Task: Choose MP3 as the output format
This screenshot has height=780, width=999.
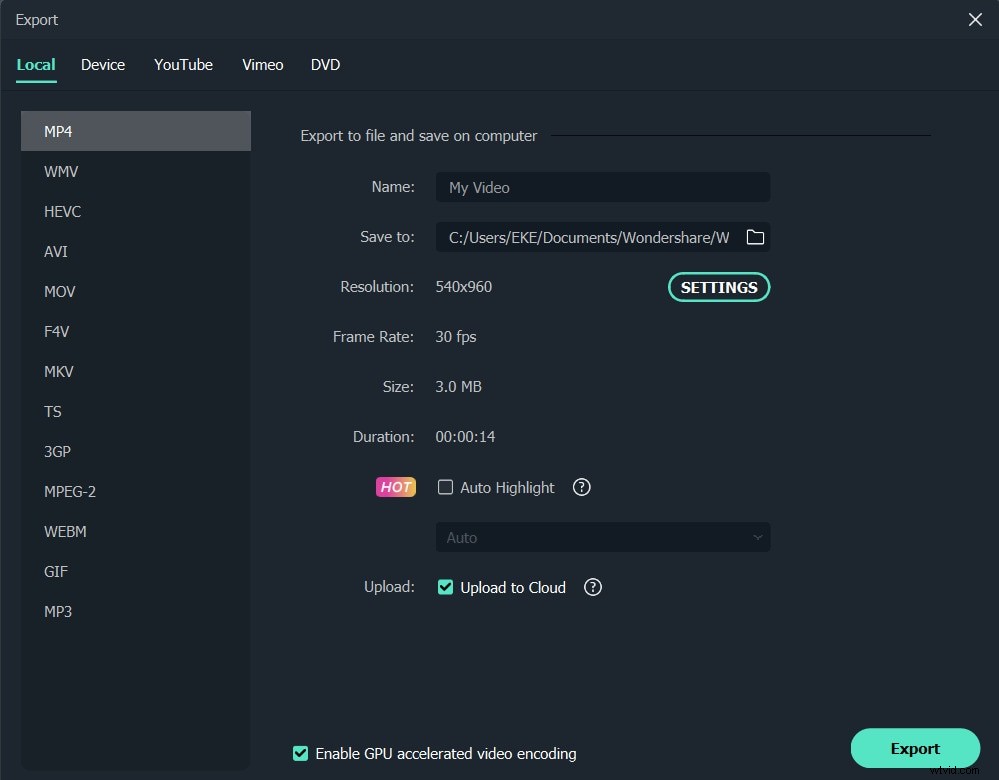Action: (x=58, y=611)
